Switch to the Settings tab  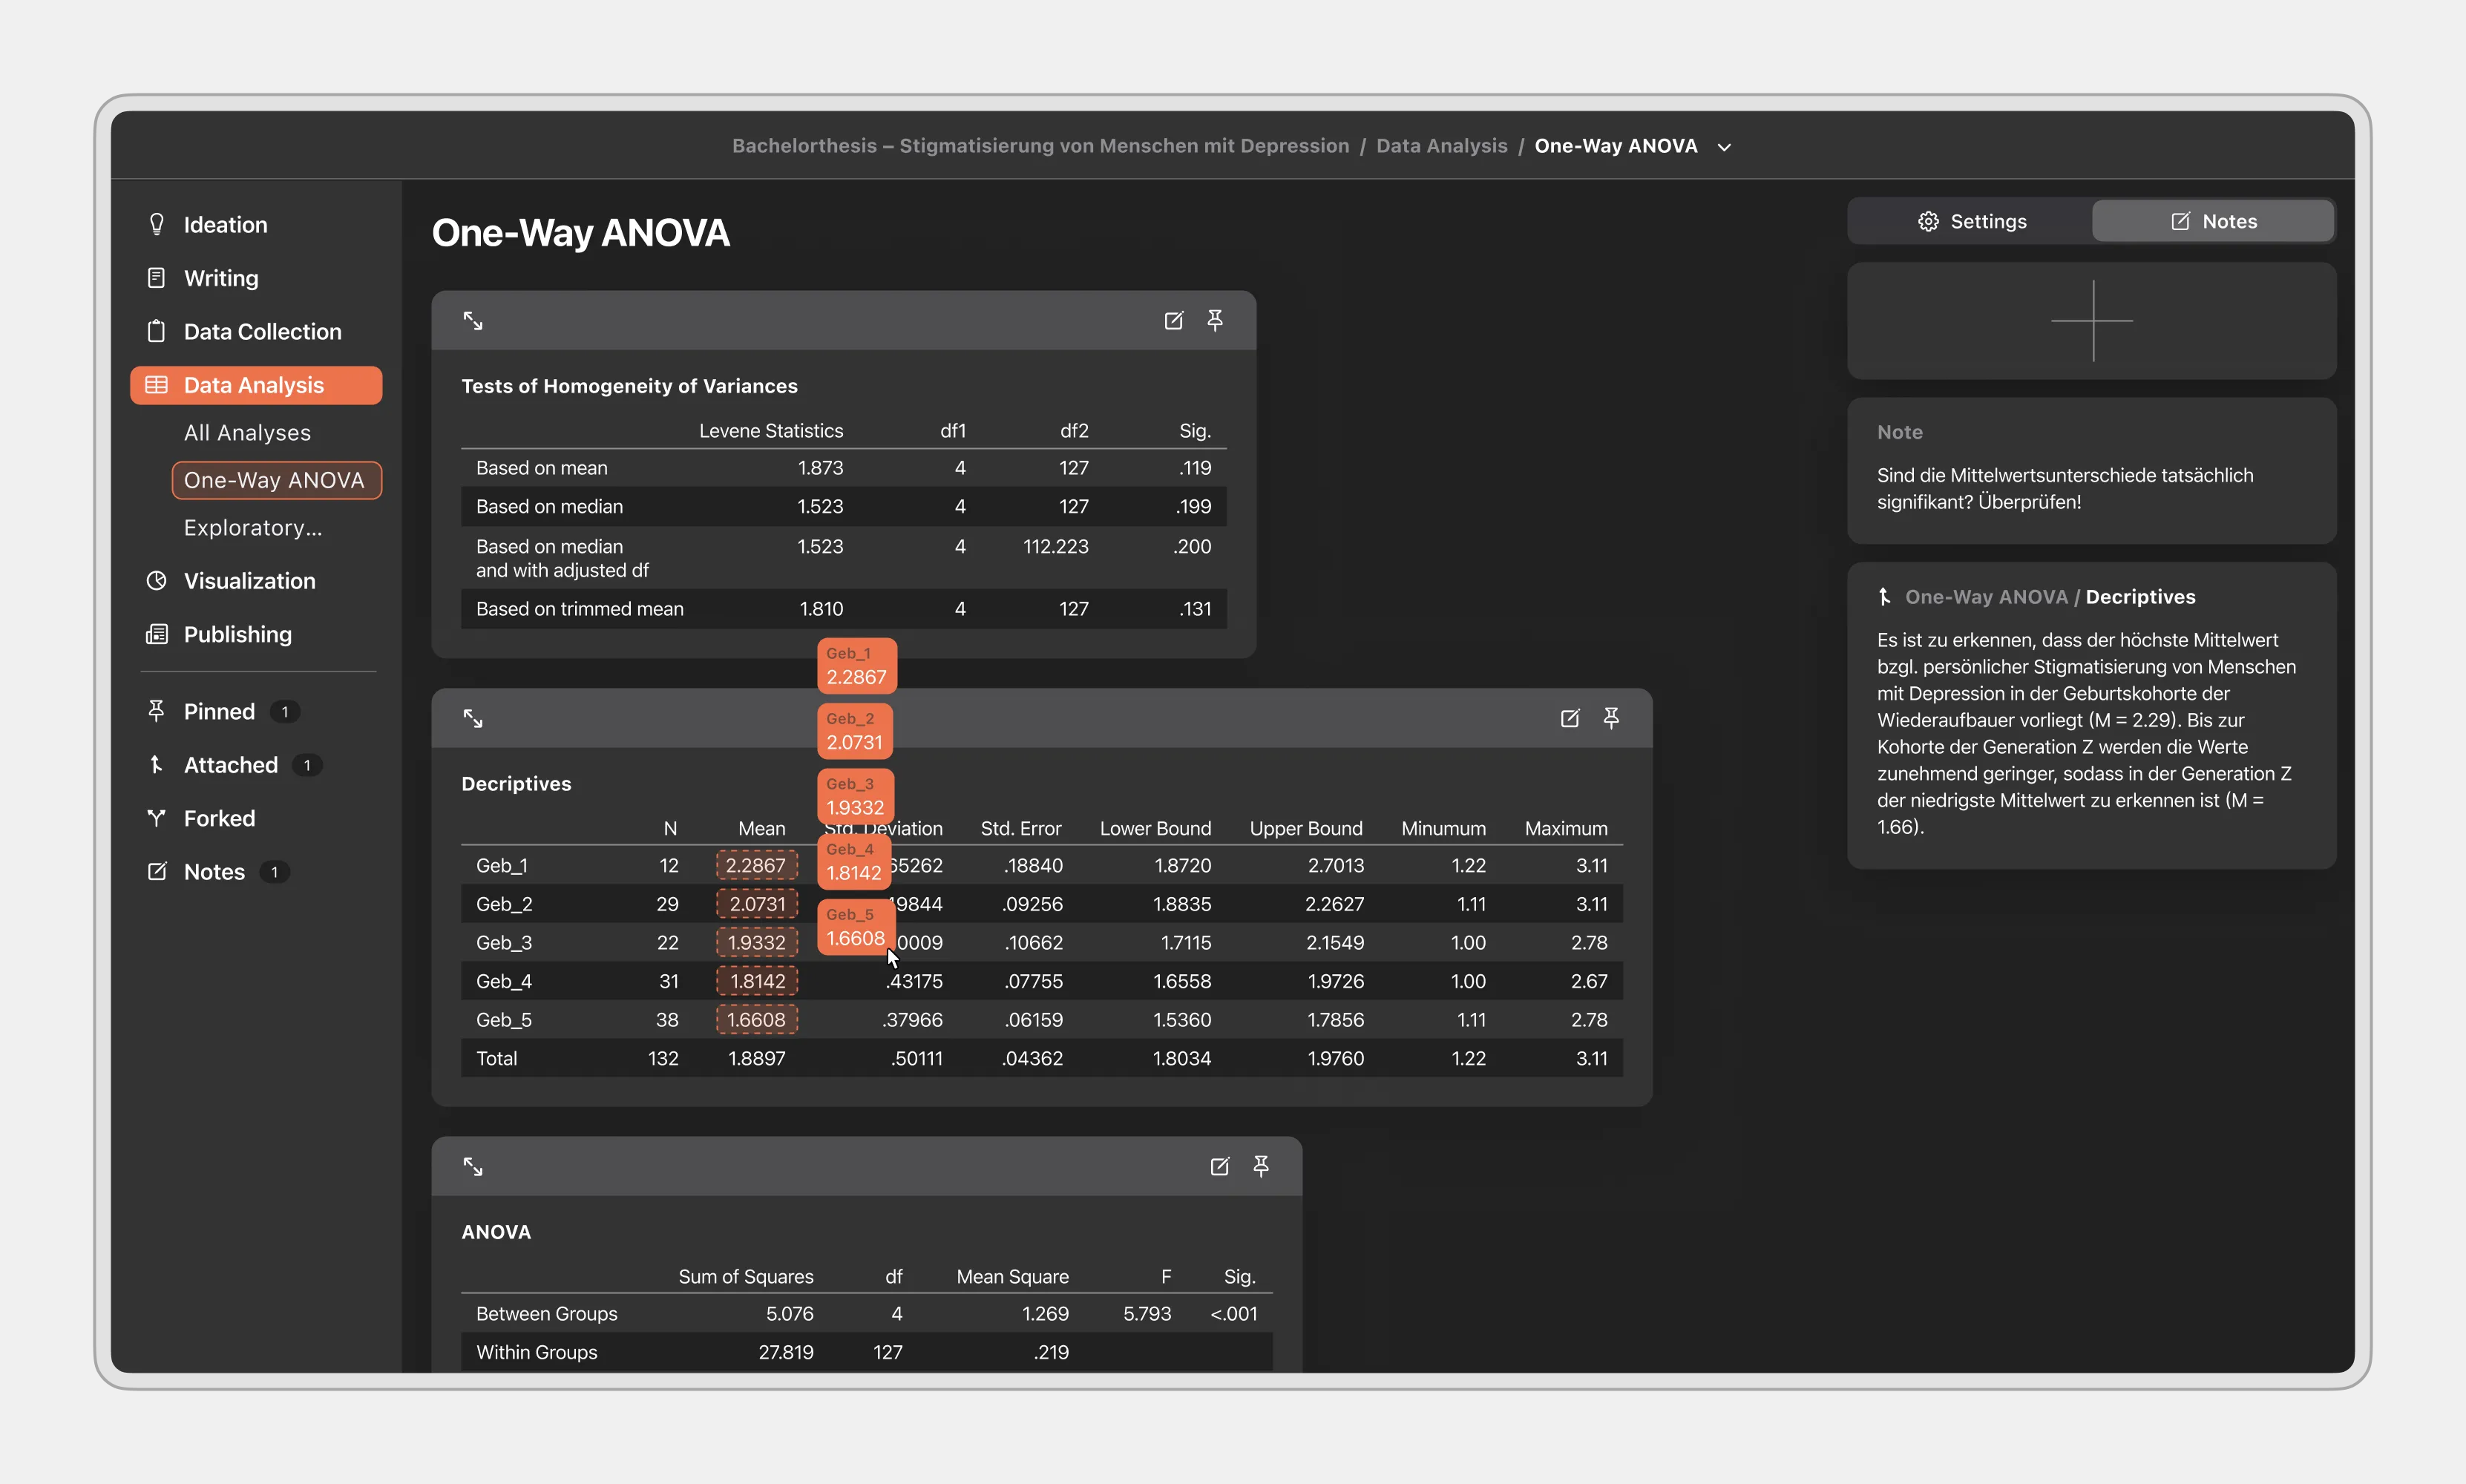(1971, 221)
